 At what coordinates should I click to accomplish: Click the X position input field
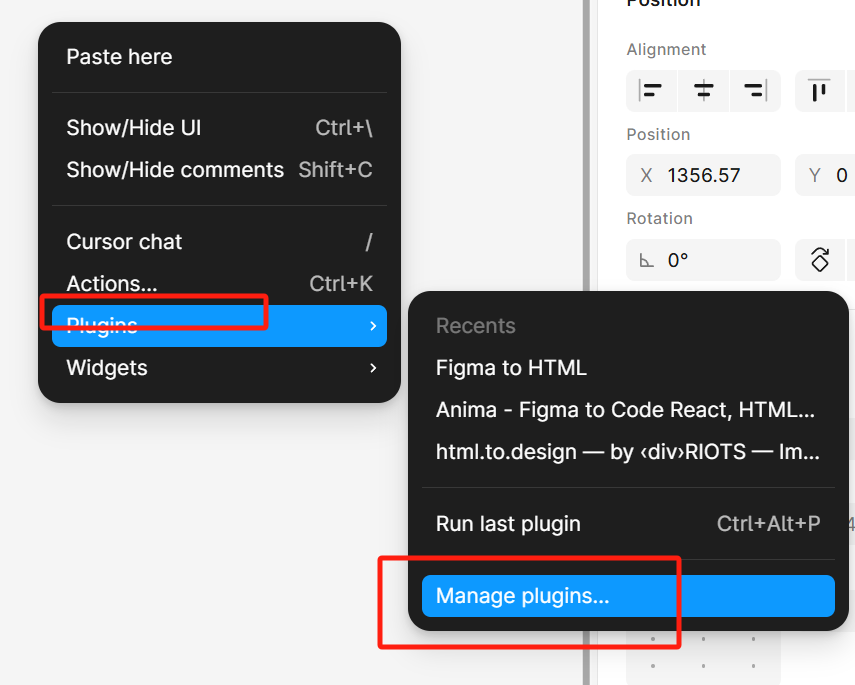[x=715, y=176]
